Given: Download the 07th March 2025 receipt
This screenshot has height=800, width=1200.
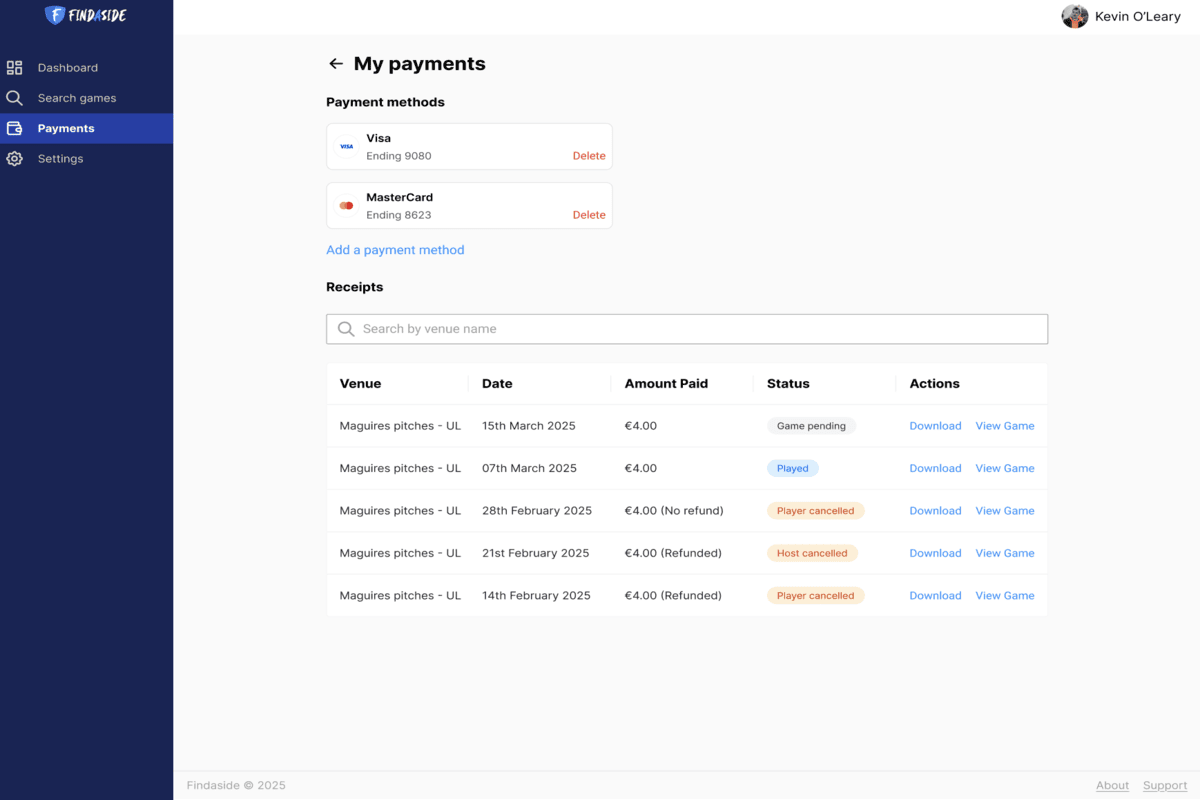Looking at the screenshot, I should [935, 468].
